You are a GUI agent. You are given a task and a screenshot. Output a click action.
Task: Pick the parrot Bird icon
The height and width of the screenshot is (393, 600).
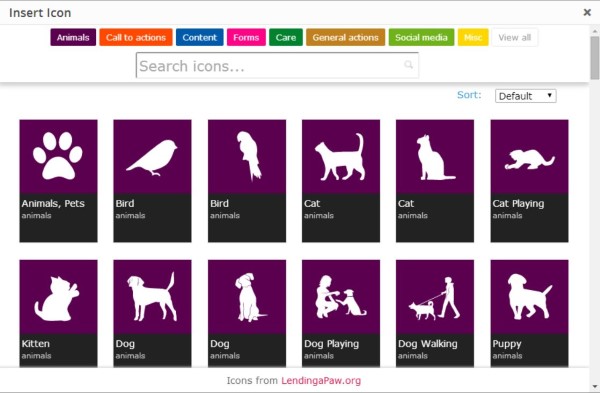(247, 181)
